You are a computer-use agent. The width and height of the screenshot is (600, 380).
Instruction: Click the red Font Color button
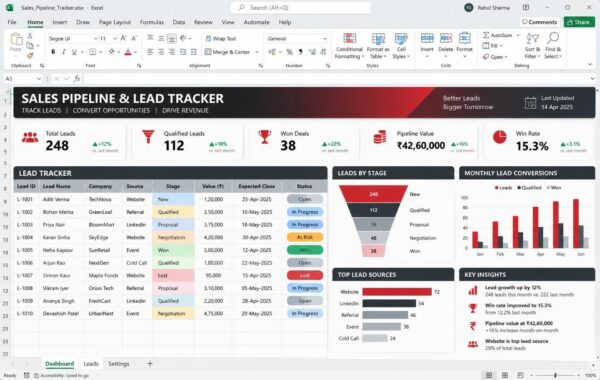click(x=128, y=52)
